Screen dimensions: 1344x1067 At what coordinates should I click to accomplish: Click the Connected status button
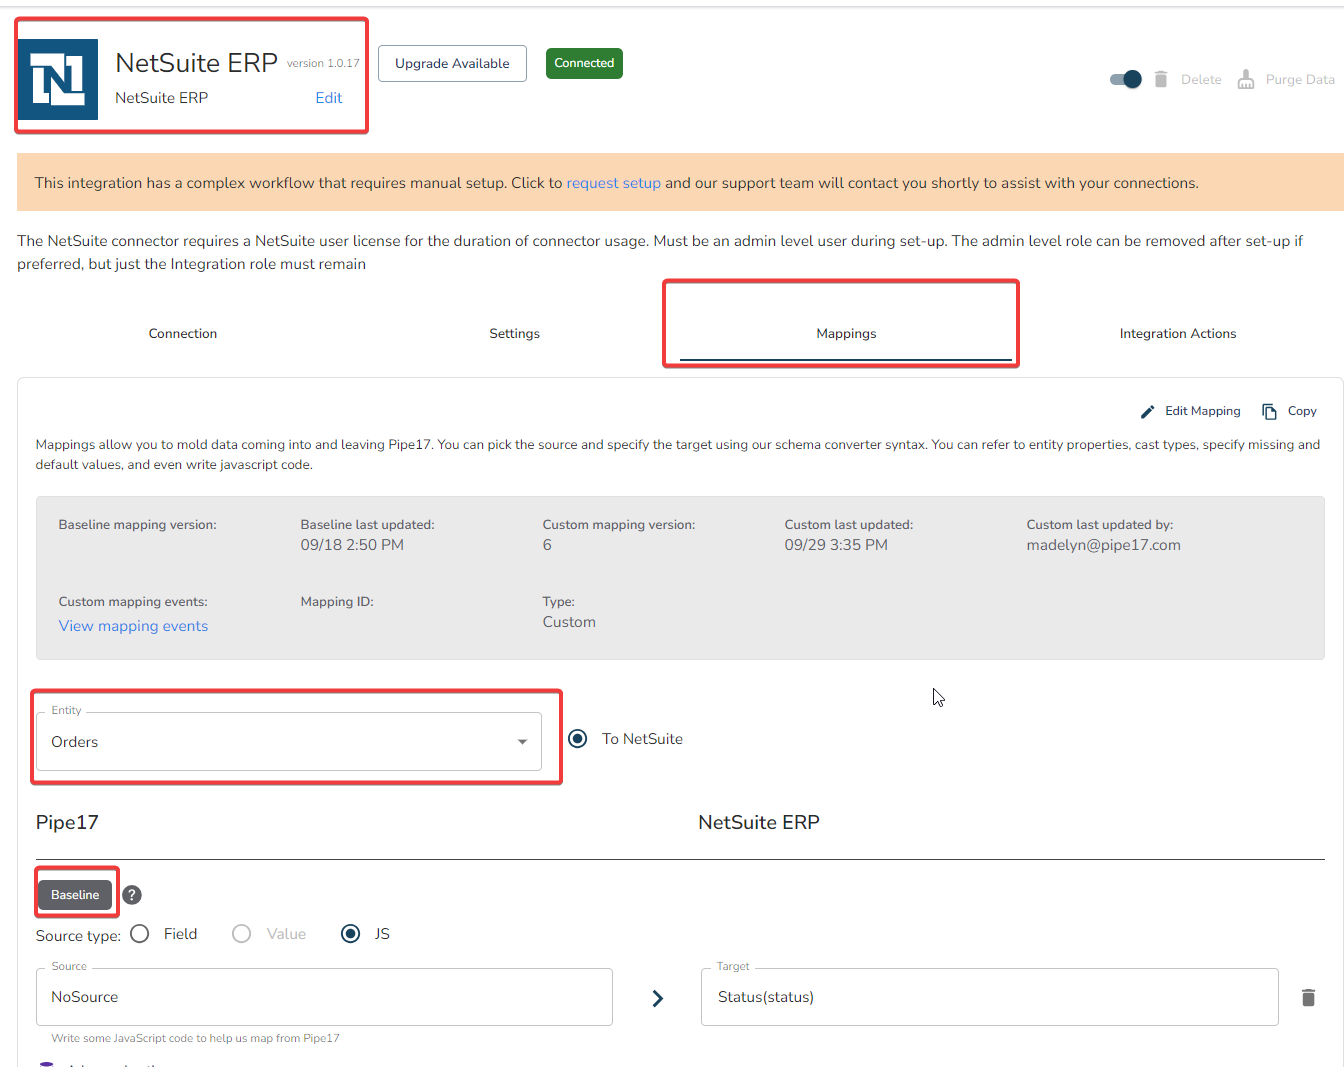(x=584, y=63)
